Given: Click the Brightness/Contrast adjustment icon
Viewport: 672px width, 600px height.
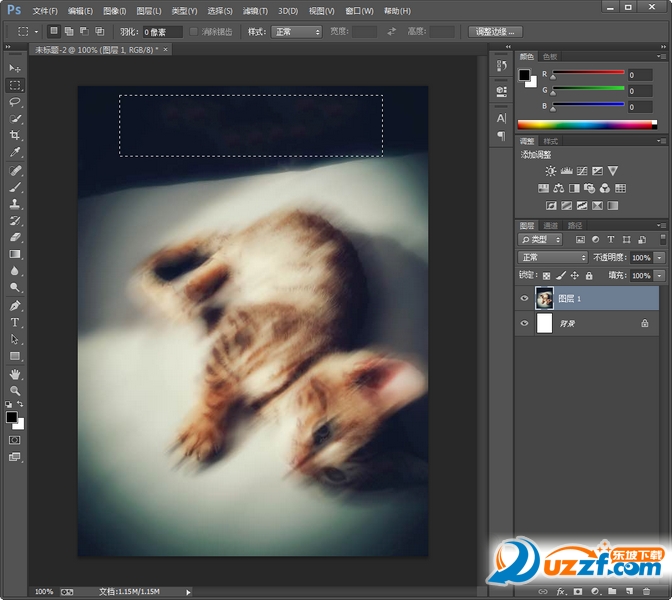Looking at the screenshot, I should tap(550, 172).
